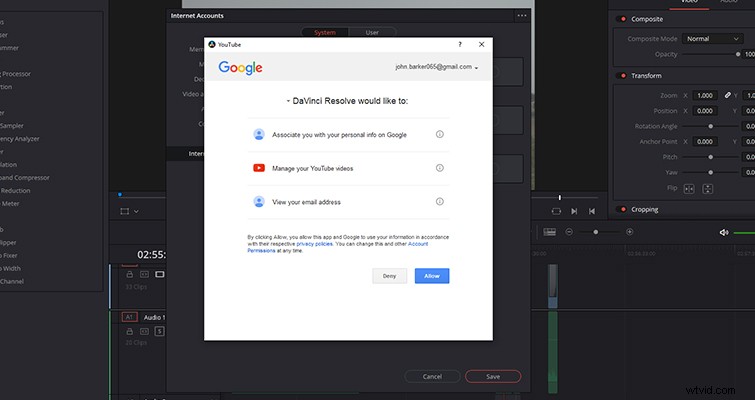Click the viewer transform overlay icon
This screenshot has width=755, height=400.
coord(125,211)
